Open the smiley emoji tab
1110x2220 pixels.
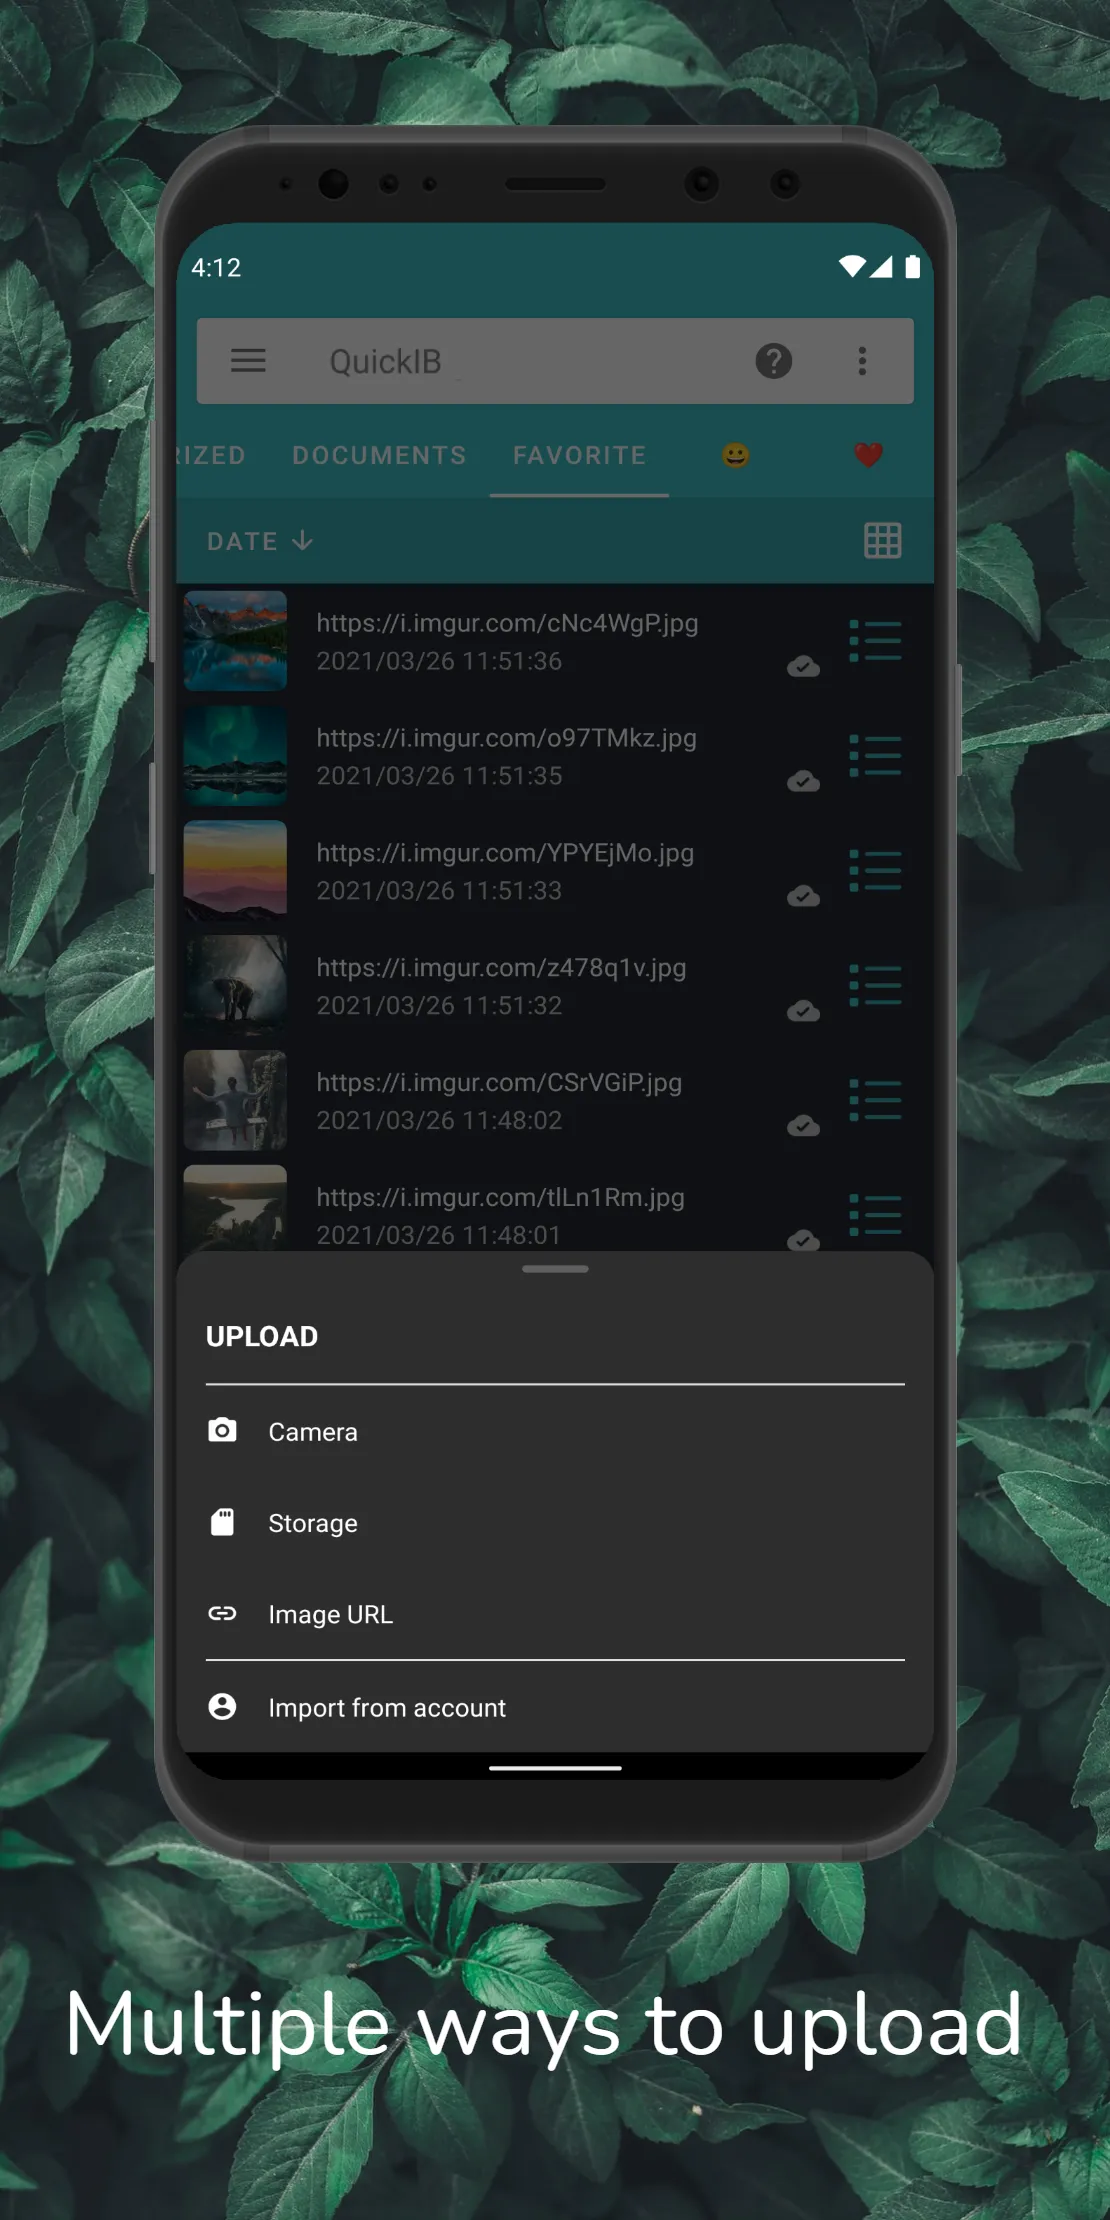point(736,455)
